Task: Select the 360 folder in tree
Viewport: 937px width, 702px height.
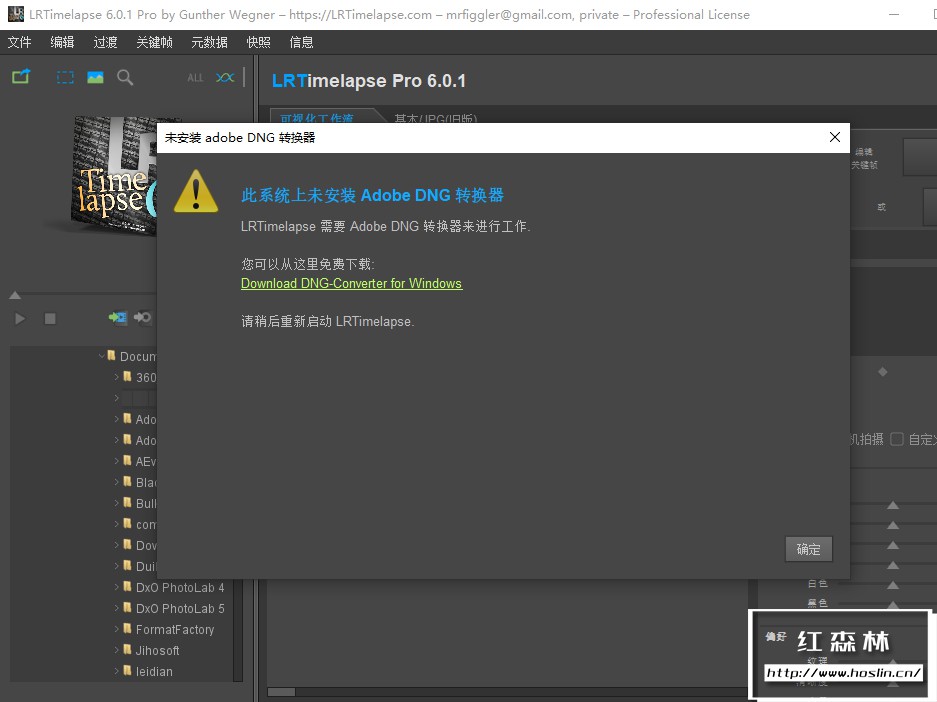Action: coord(146,377)
